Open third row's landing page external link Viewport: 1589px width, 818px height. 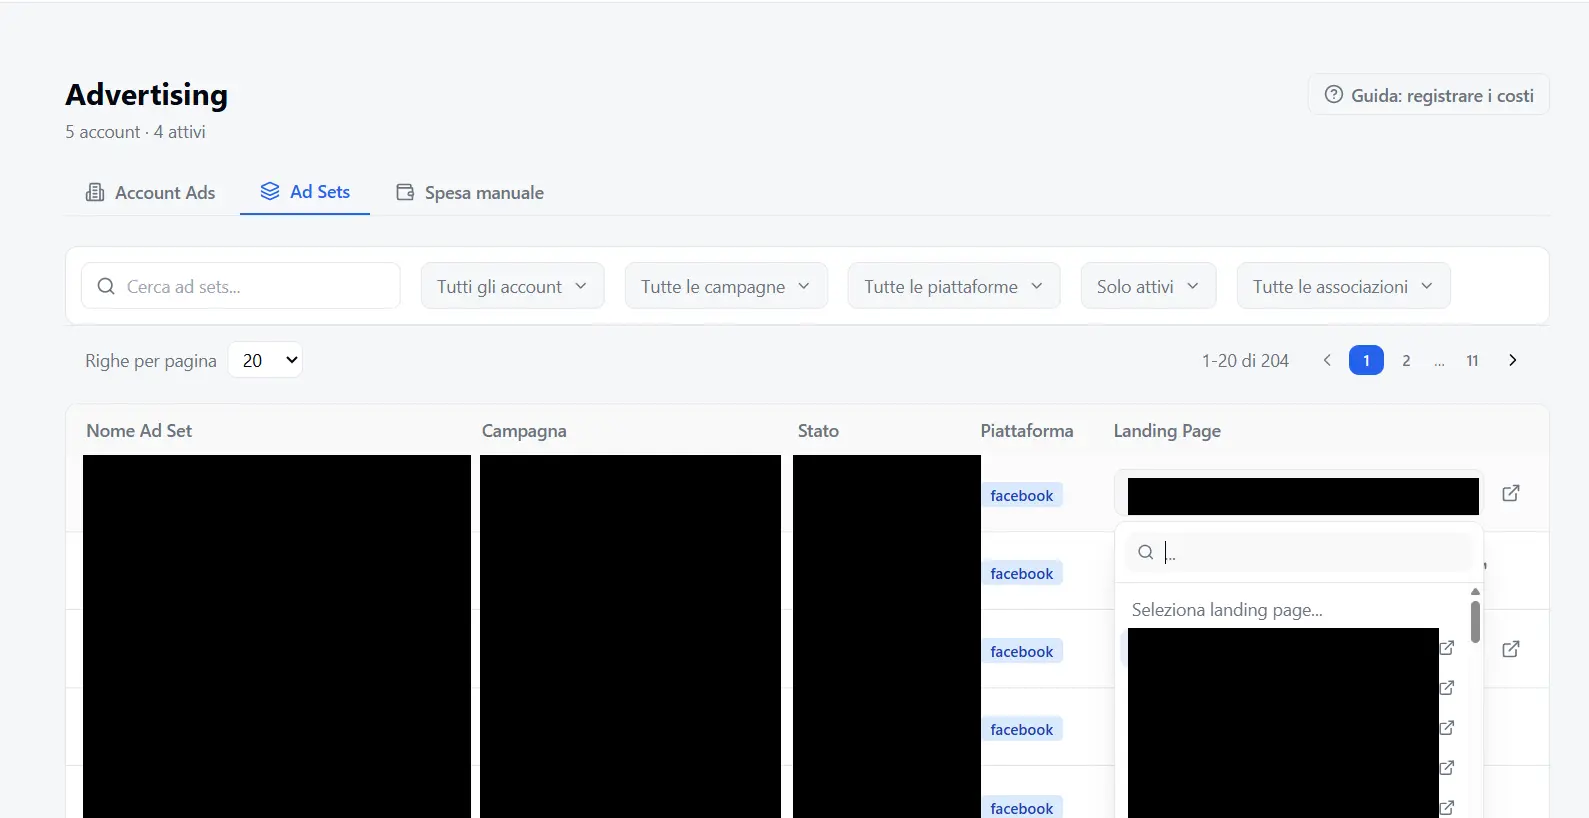coord(1511,649)
